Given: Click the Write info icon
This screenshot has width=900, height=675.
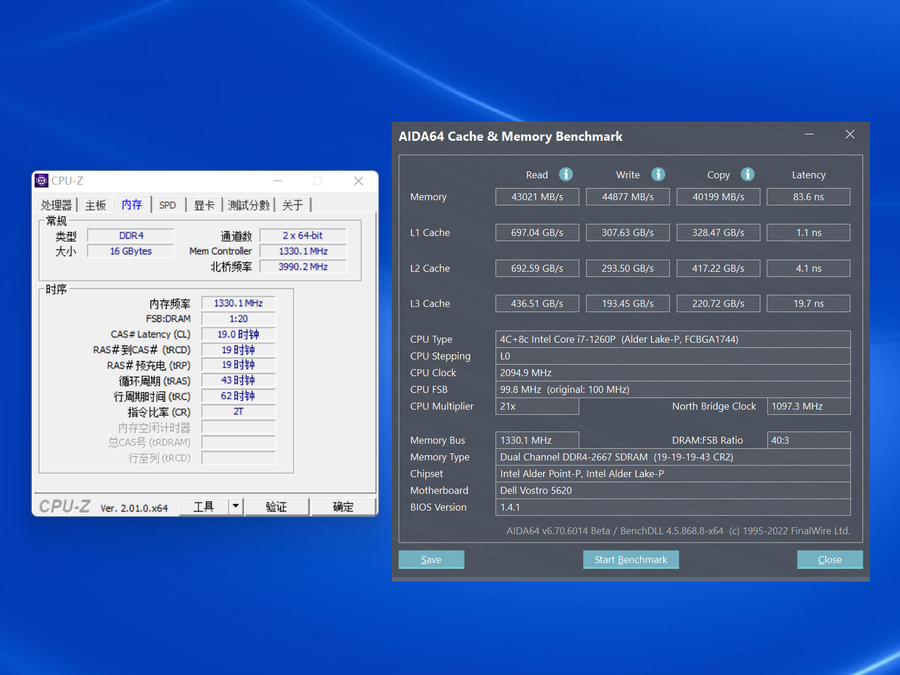Looking at the screenshot, I should [658, 174].
